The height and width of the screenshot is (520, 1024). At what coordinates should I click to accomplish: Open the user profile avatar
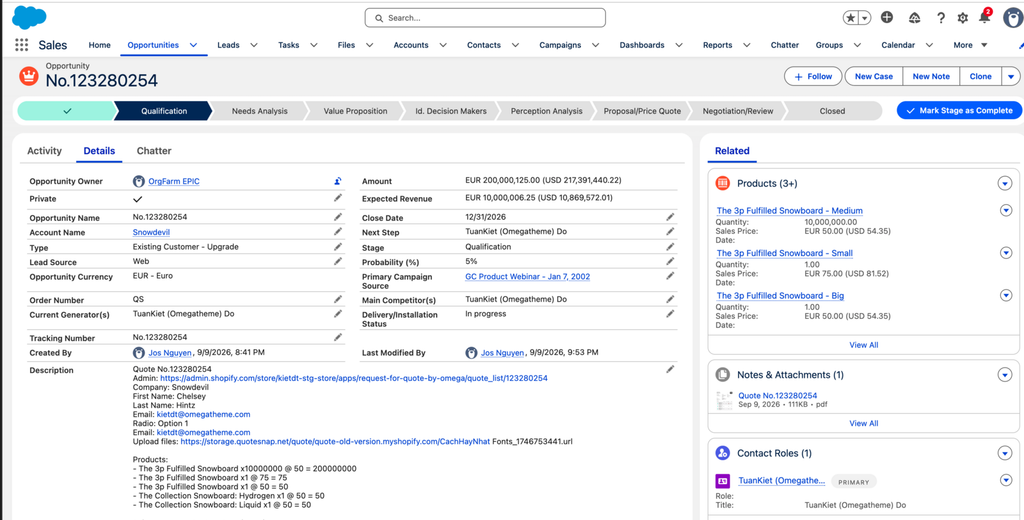click(x=1013, y=18)
